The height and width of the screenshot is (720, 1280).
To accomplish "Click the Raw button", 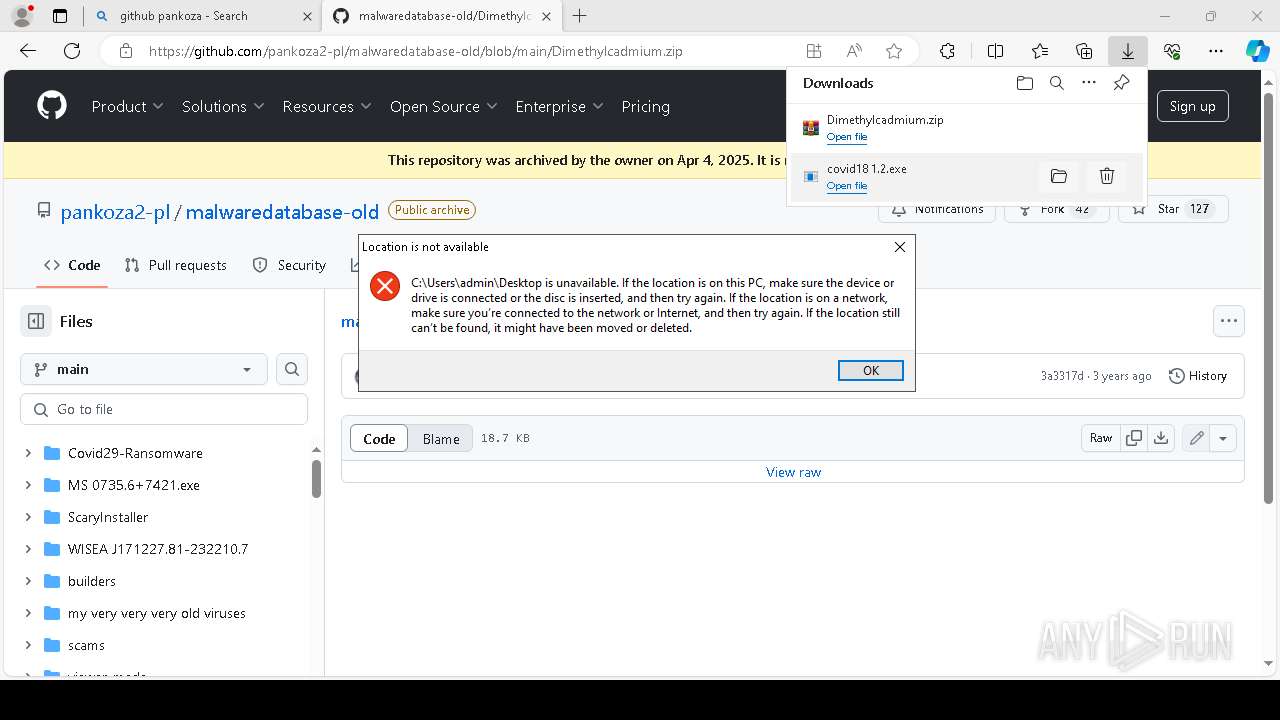I will point(1101,438).
